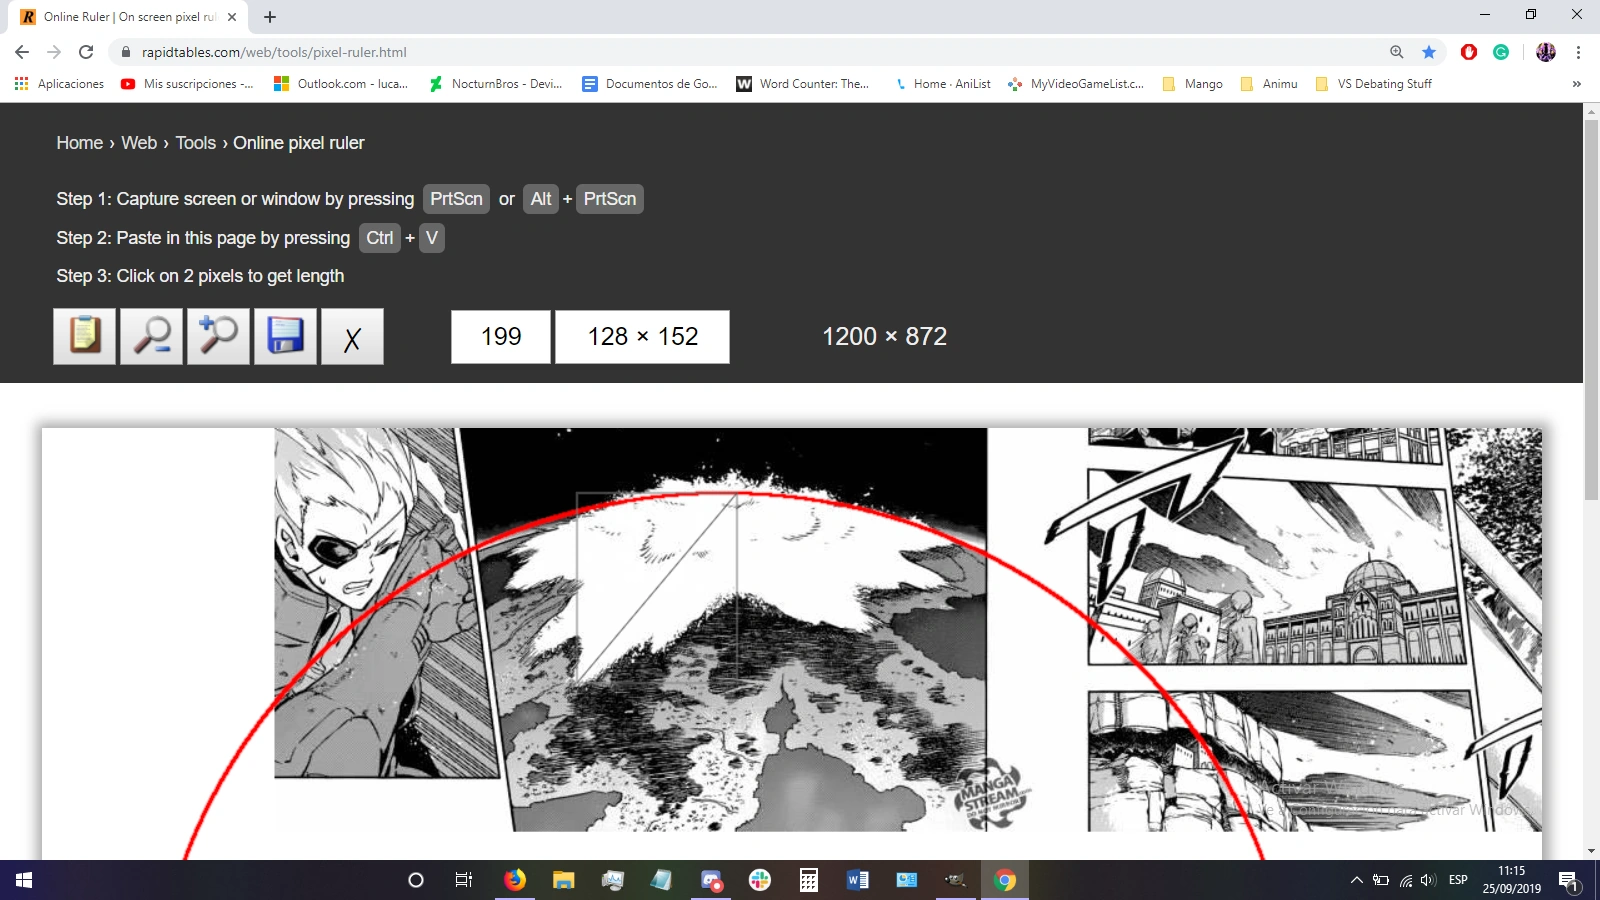Open a new browser tab
The height and width of the screenshot is (900, 1600).
tap(270, 17)
